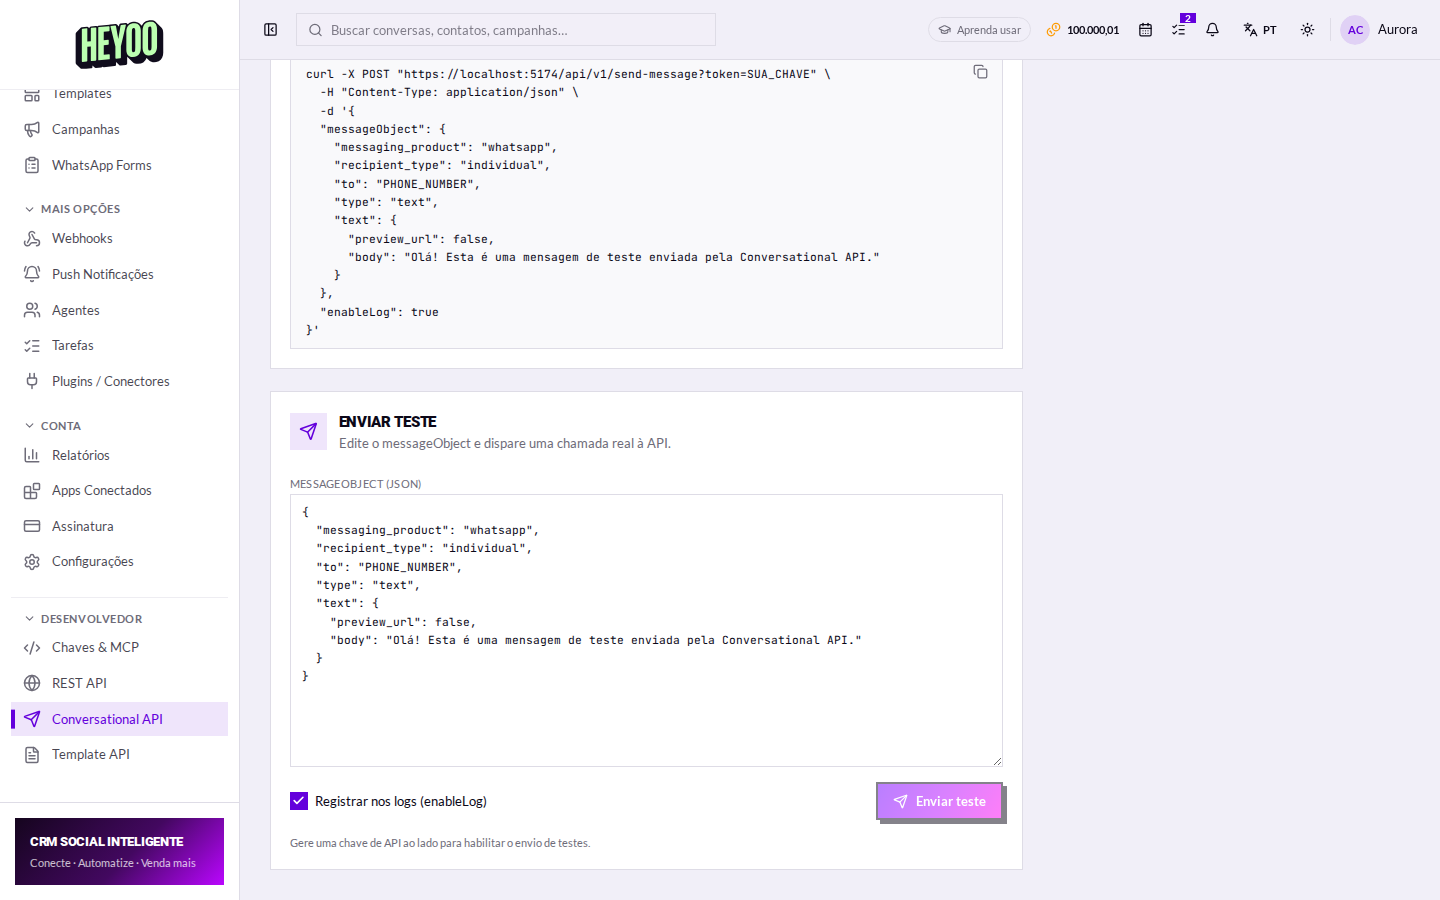The height and width of the screenshot is (900, 1440).
Task: Click the Chaves & MCP code icon
Action: pos(32,647)
